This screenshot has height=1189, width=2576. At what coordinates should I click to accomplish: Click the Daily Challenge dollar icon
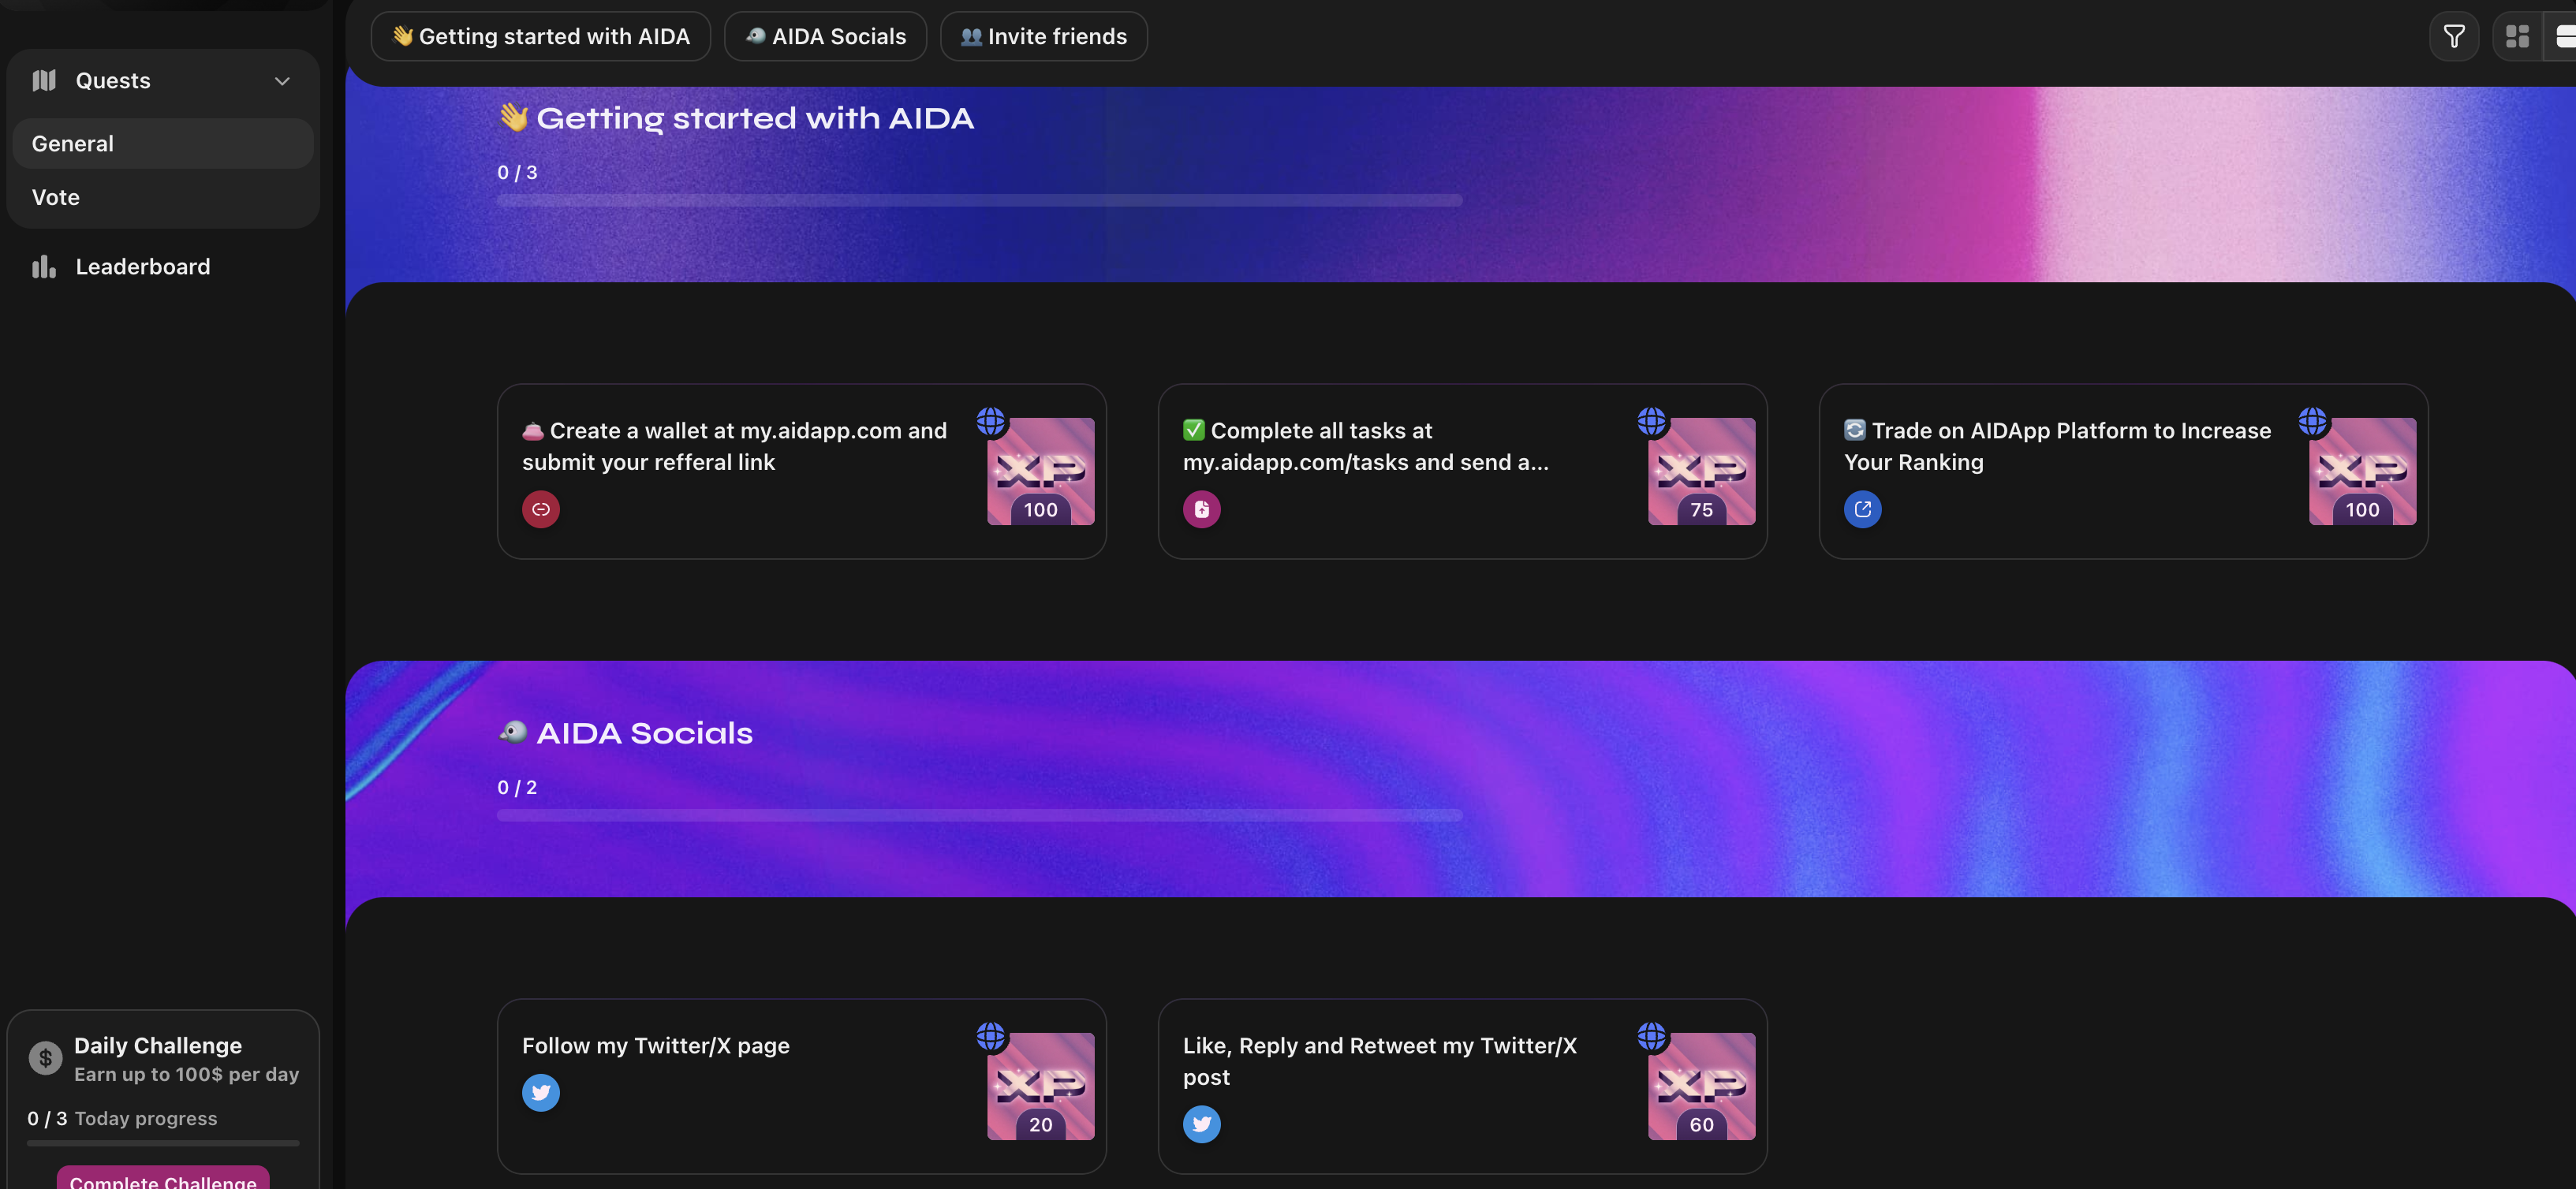click(x=45, y=1057)
